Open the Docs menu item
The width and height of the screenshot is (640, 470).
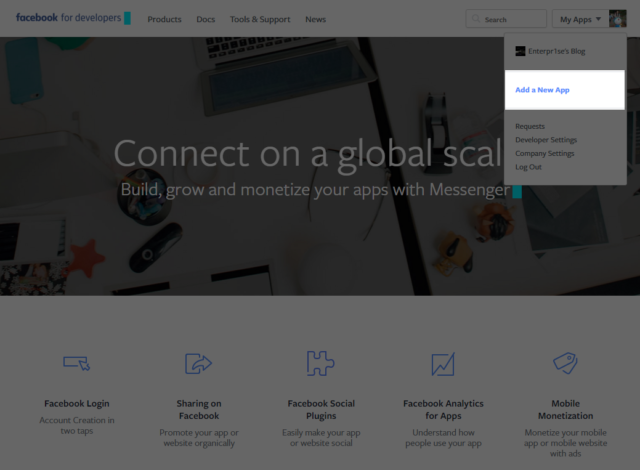tap(206, 19)
